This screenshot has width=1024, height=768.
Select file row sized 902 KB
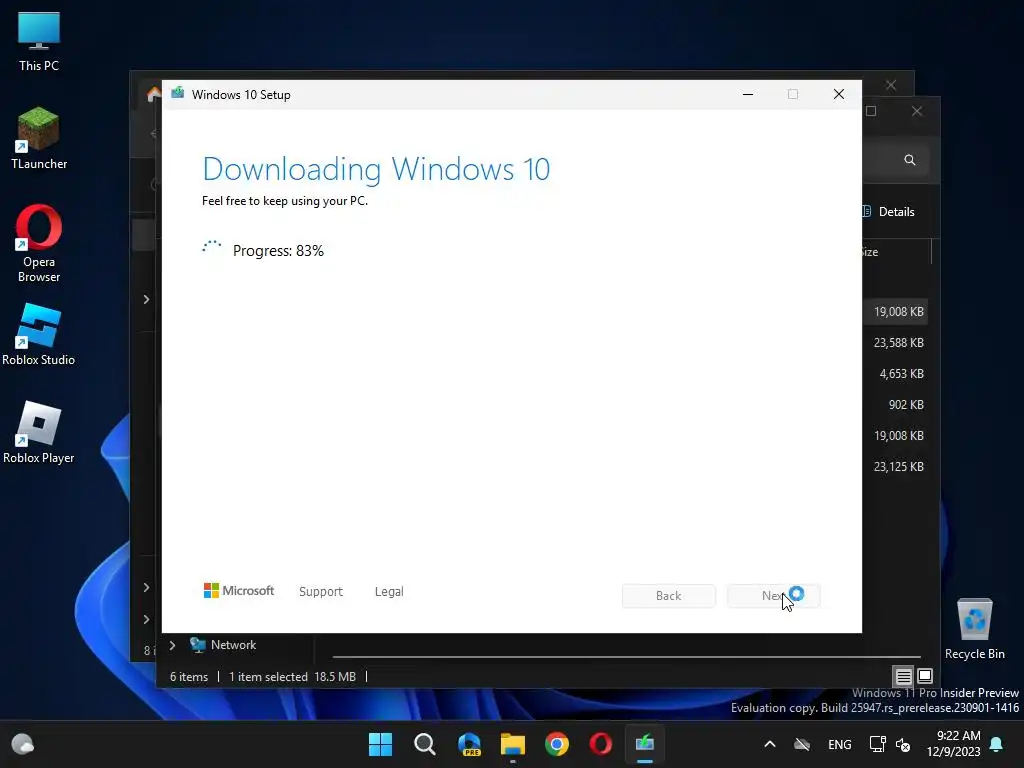click(x=906, y=405)
